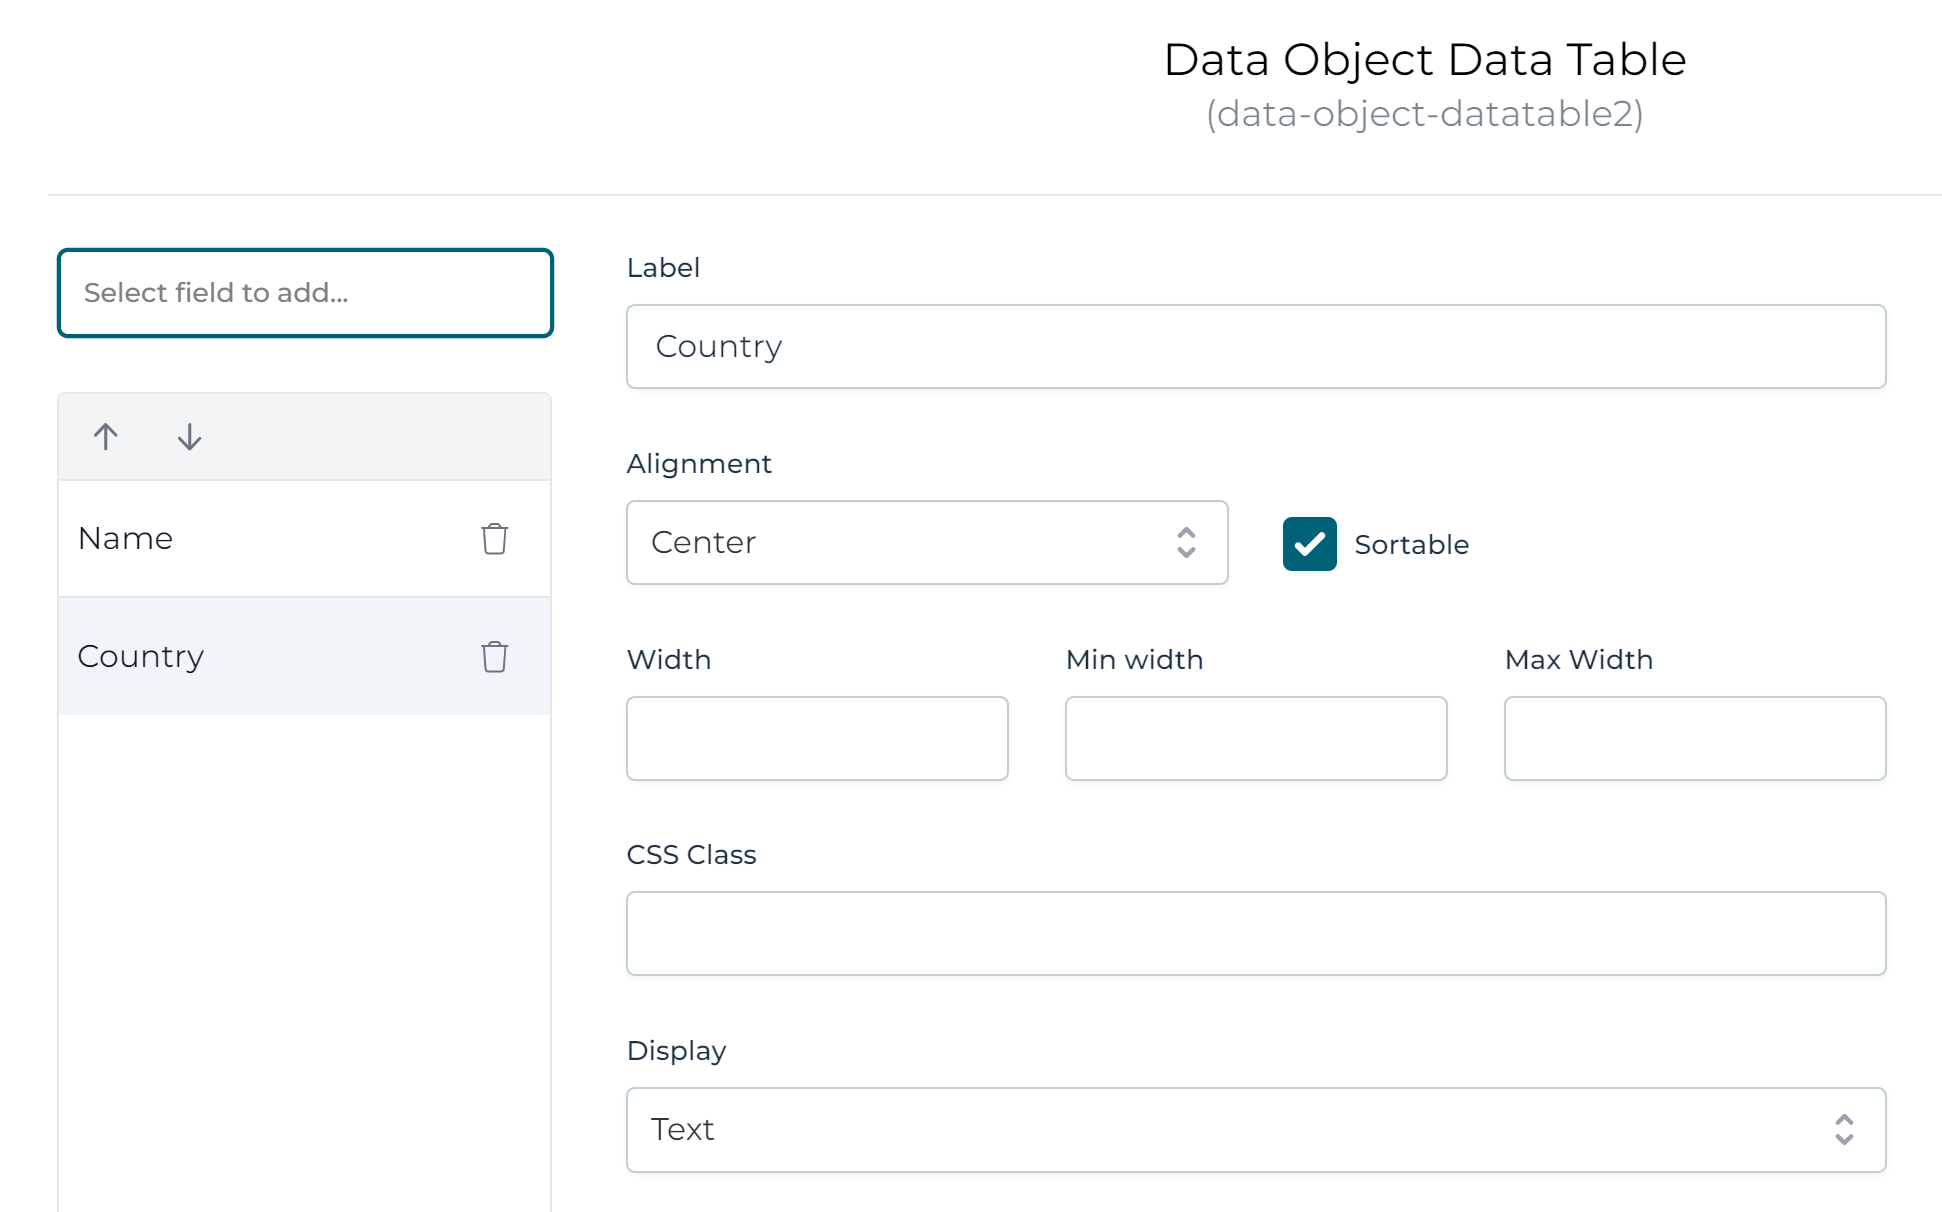
Task: Click inside the Width input field
Action: (x=817, y=738)
